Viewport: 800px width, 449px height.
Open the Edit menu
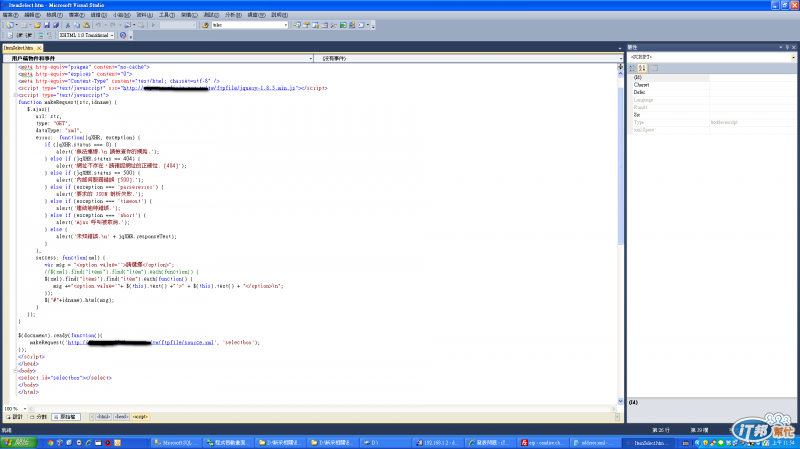tap(32, 15)
